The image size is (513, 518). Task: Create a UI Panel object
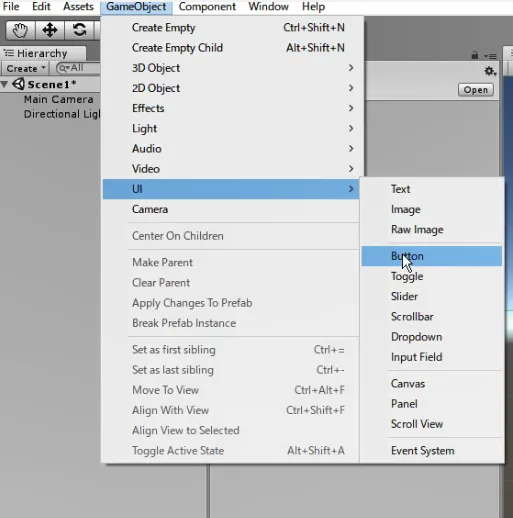(432, 404)
